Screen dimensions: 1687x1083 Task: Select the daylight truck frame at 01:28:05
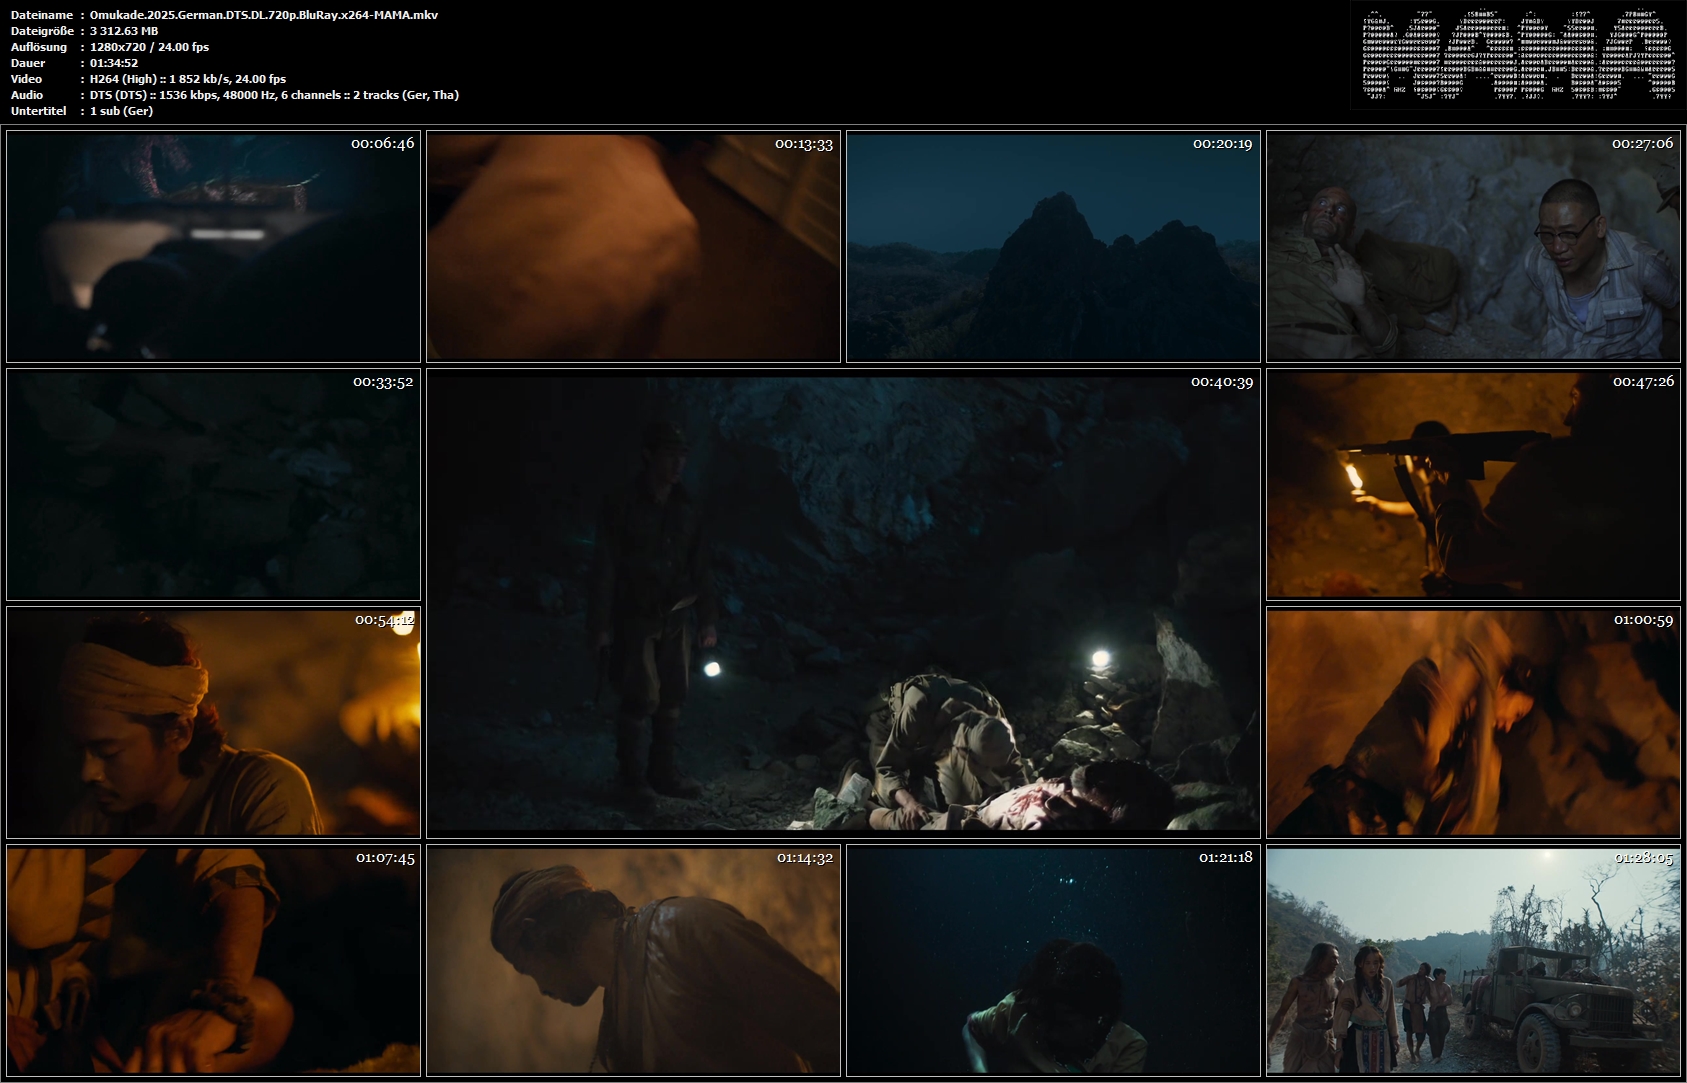click(1473, 960)
